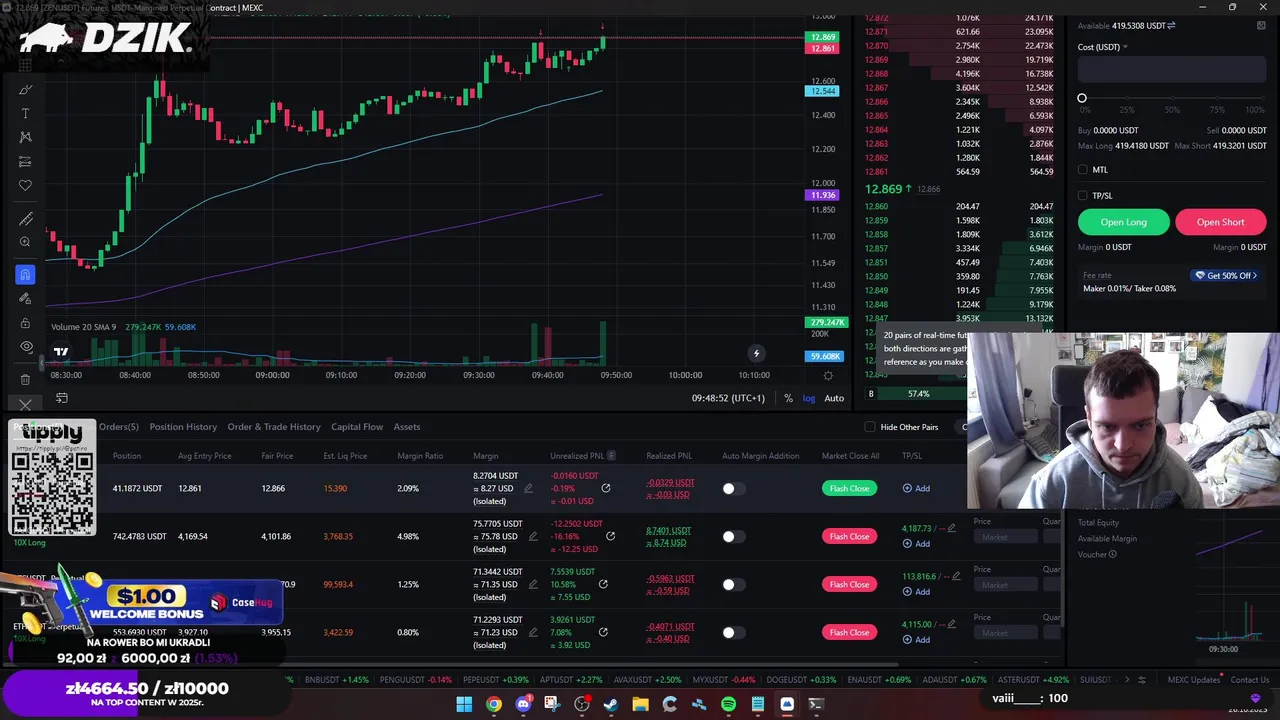Open Order & Trade History tab
The height and width of the screenshot is (720, 1280).
click(x=274, y=427)
